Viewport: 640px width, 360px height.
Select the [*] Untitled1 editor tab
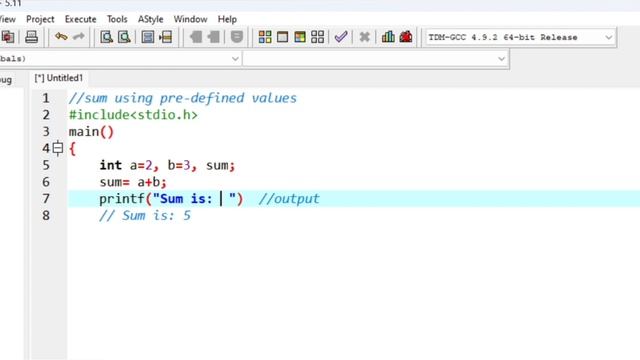[58, 78]
